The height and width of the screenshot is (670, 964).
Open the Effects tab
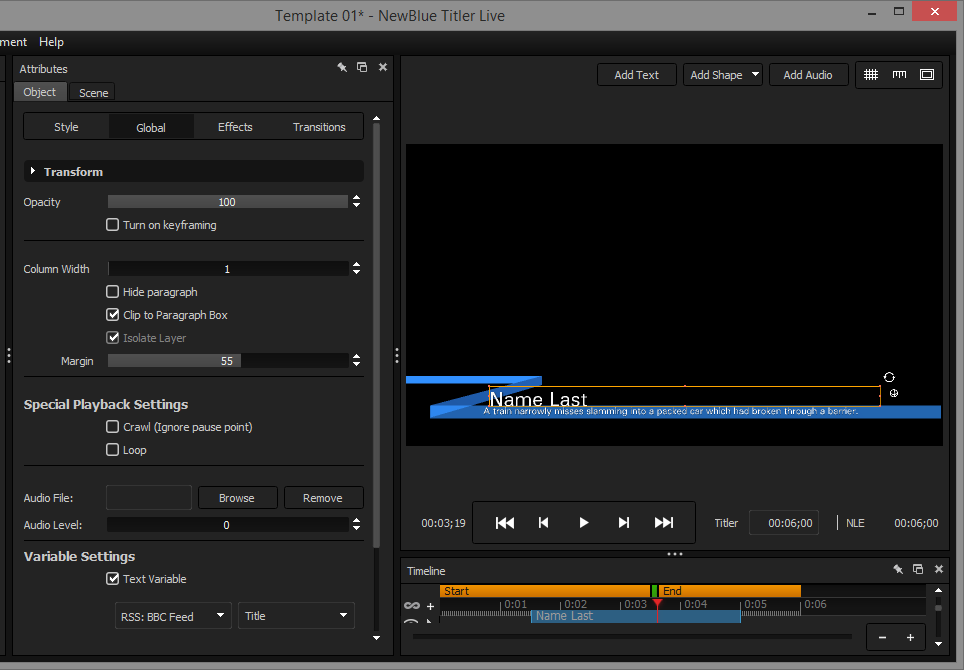pyautogui.click(x=235, y=127)
